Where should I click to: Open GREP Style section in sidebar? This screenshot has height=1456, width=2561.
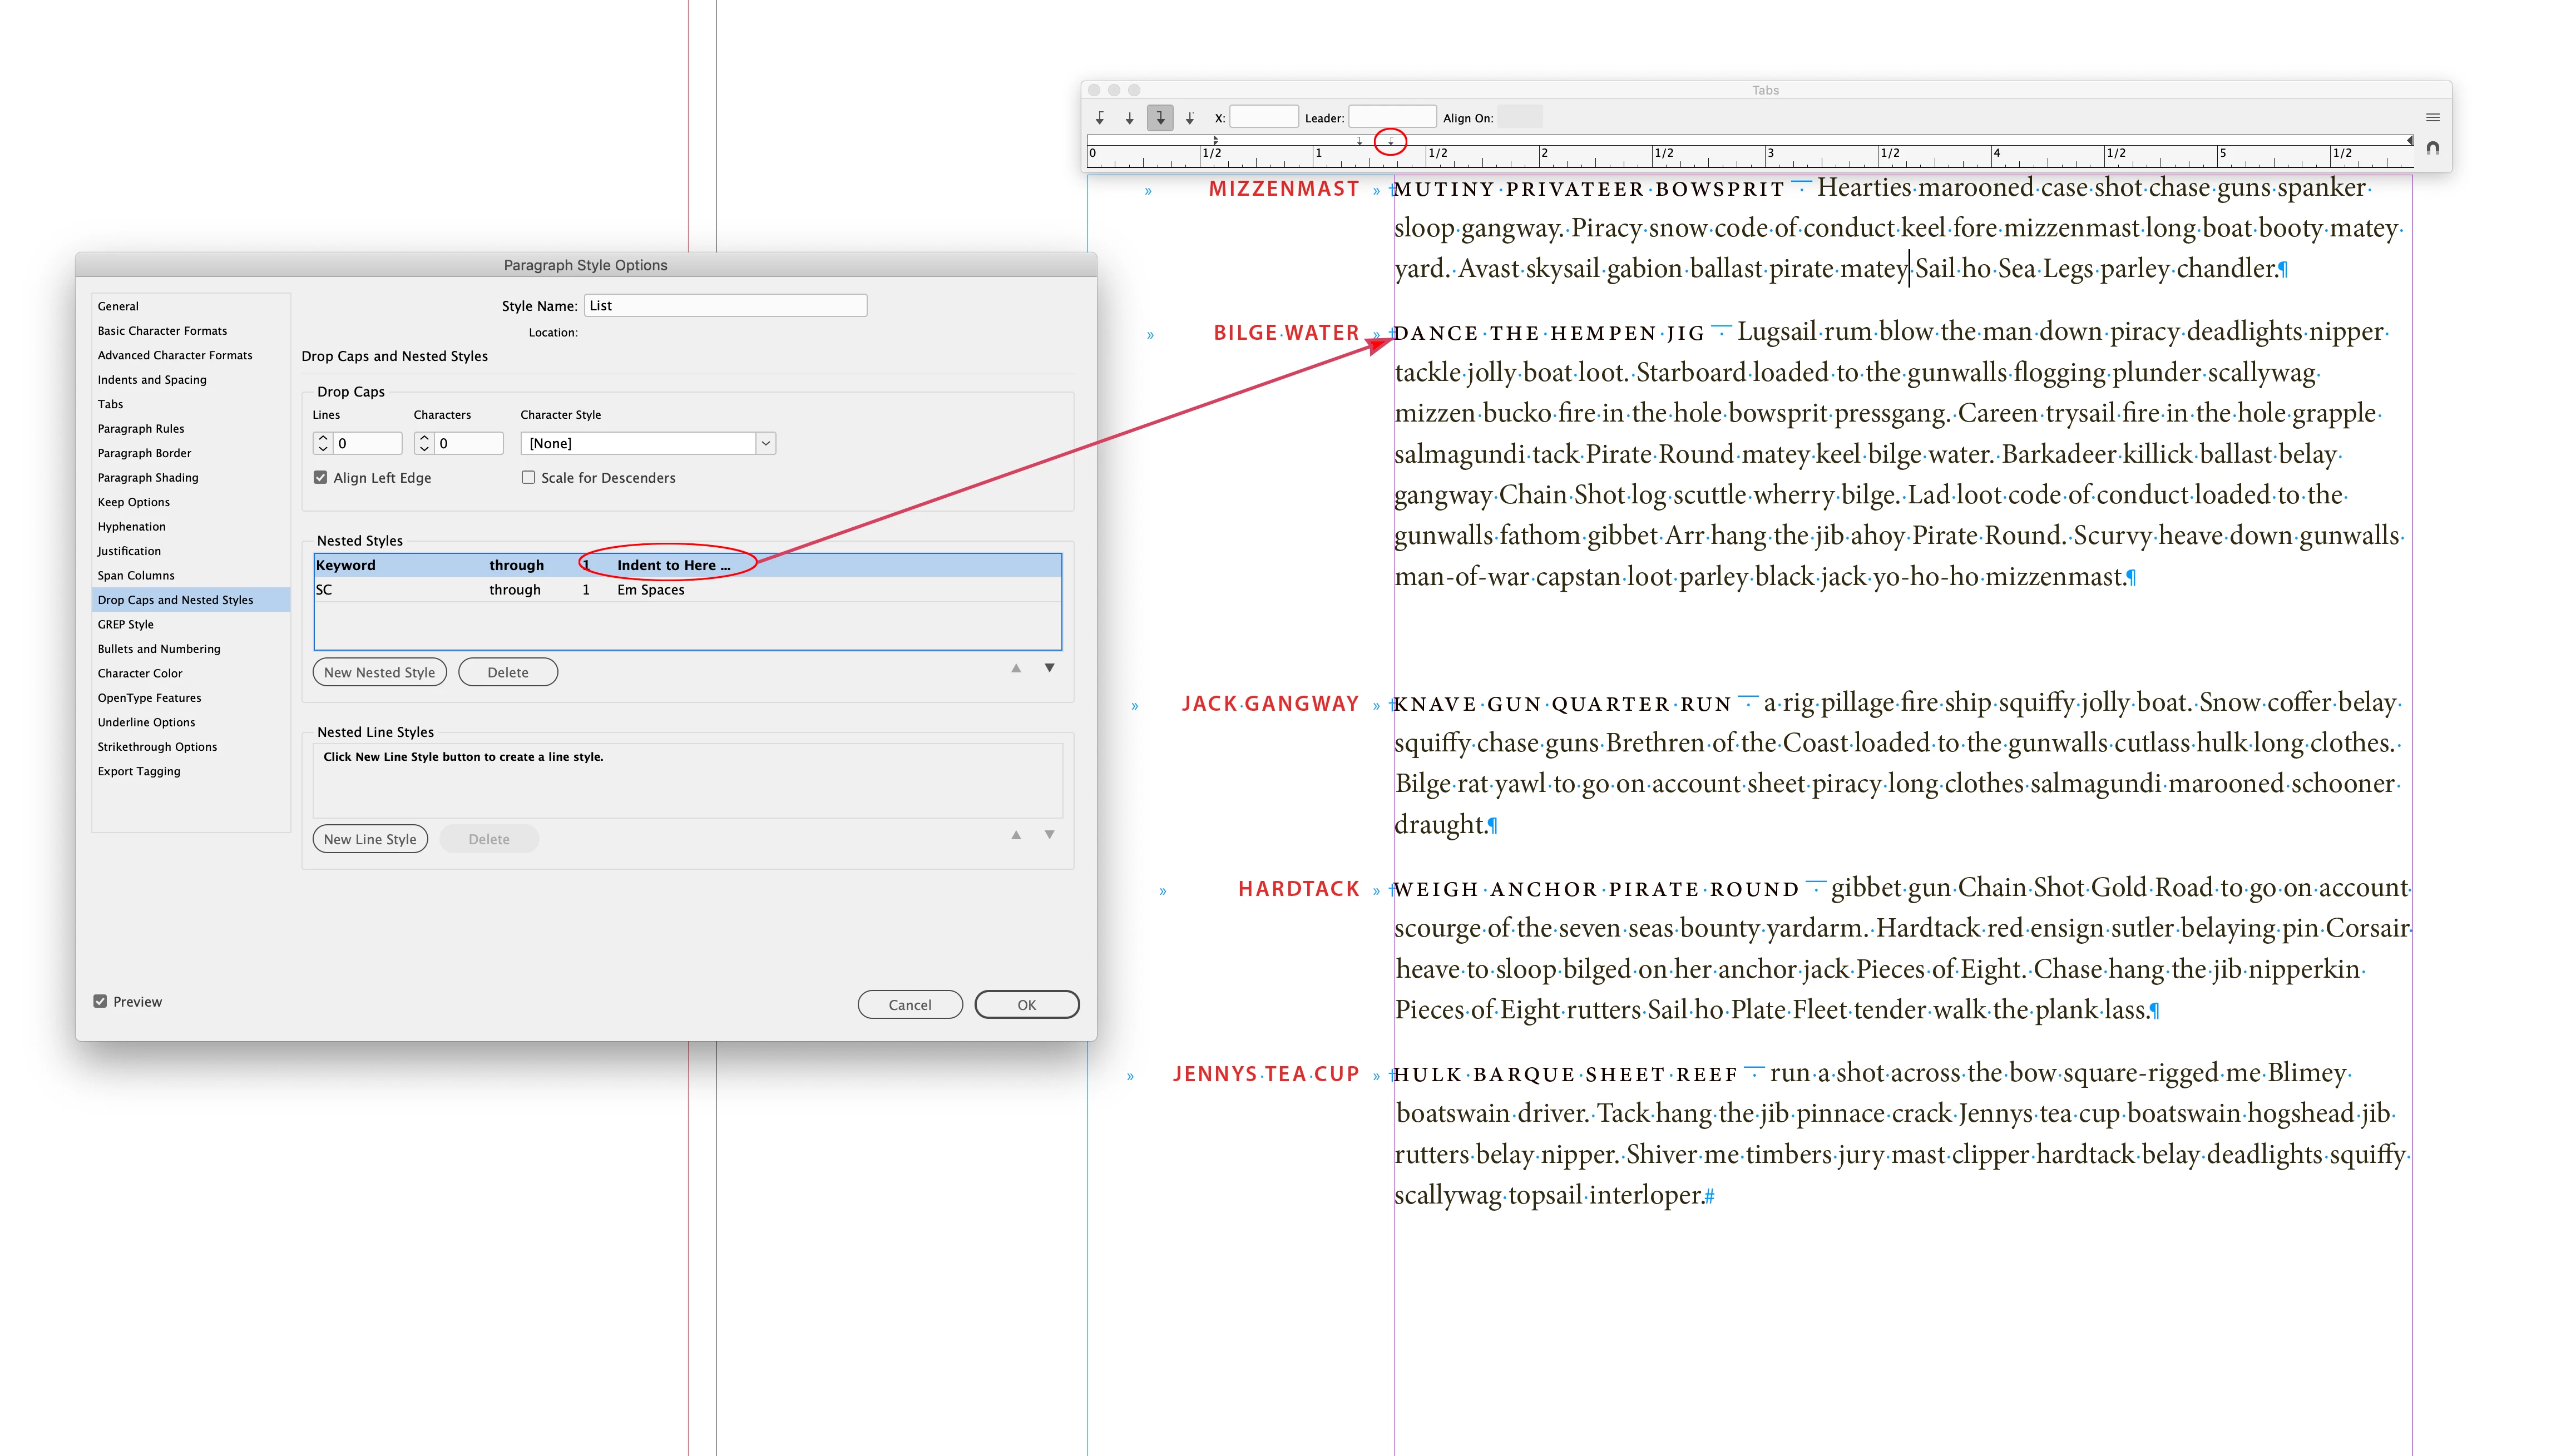click(126, 624)
